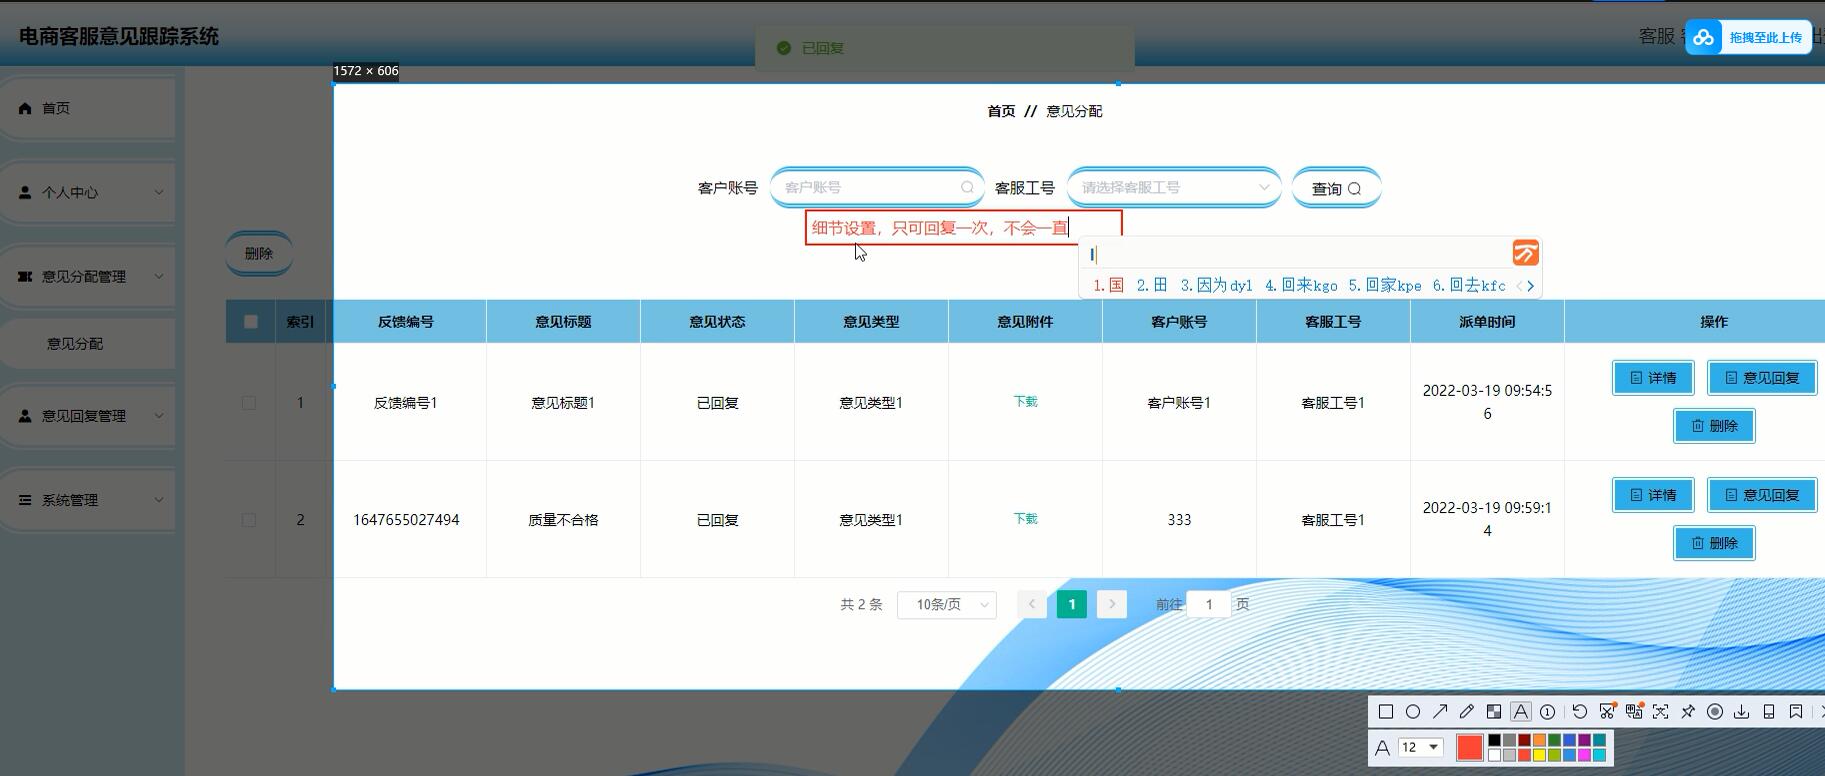The width and height of the screenshot is (1825, 776).
Task: Pick the magenta color swatch
Action: pyautogui.click(x=1584, y=755)
